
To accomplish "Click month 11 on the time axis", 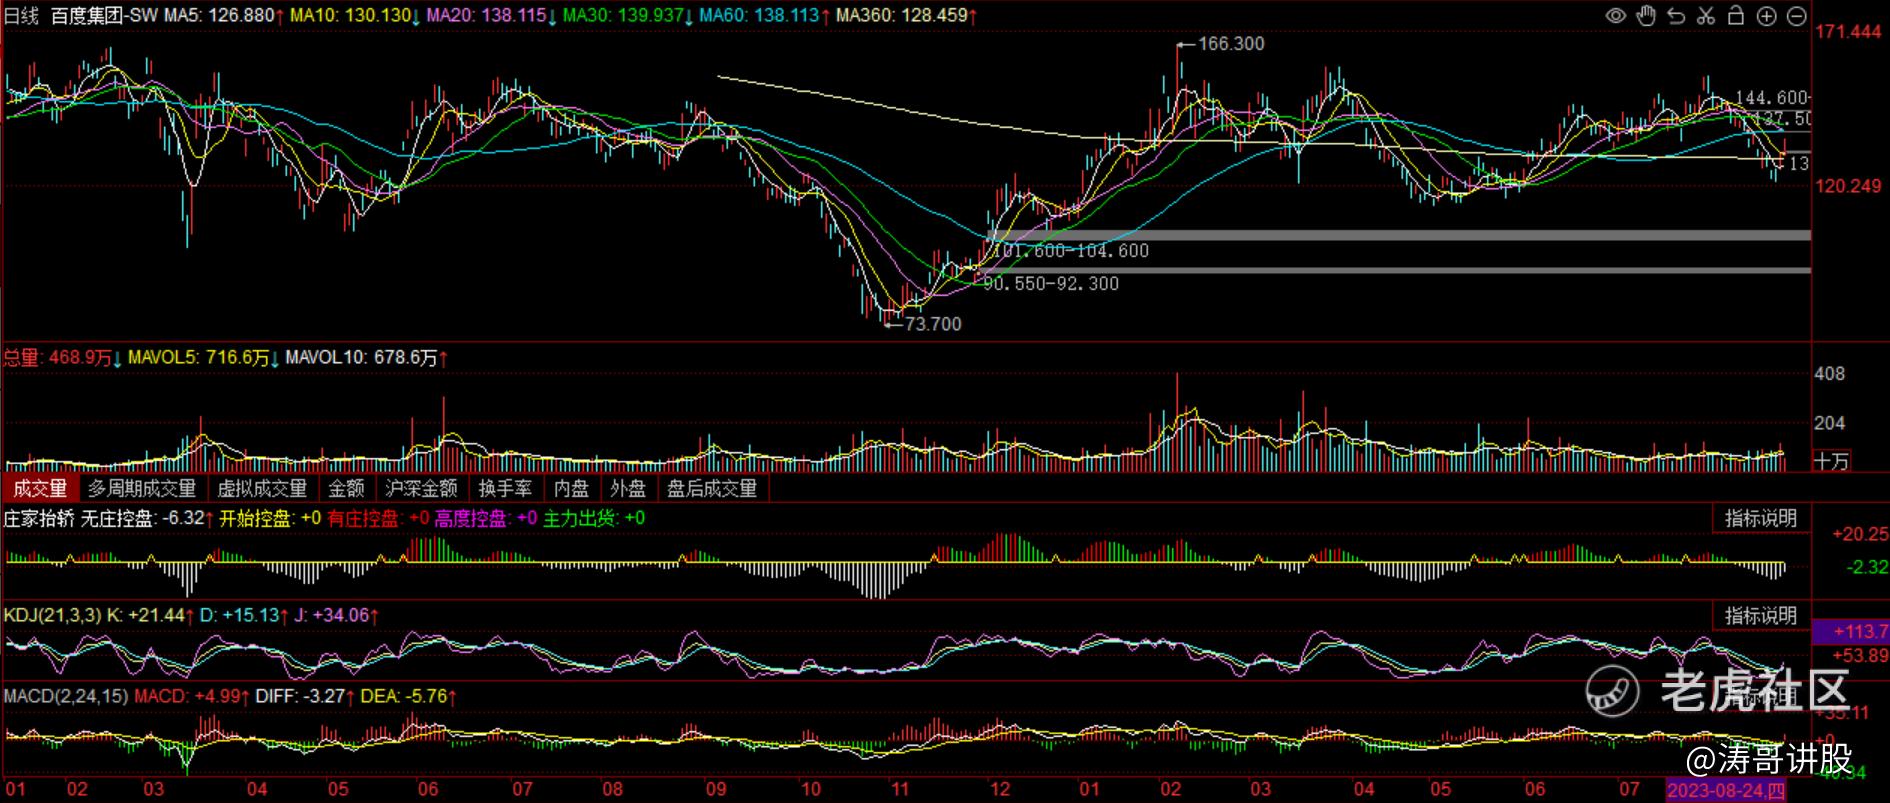I will coord(900,790).
